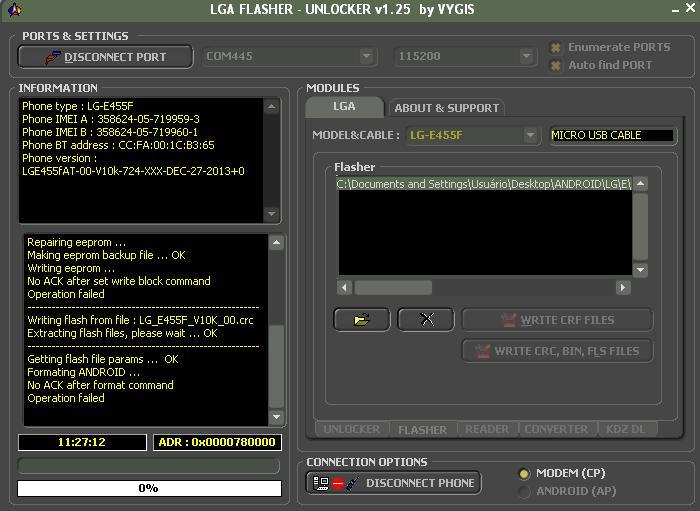Toggle Auto find PORT checkbox
Screen dimensions: 700x511
(555, 66)
